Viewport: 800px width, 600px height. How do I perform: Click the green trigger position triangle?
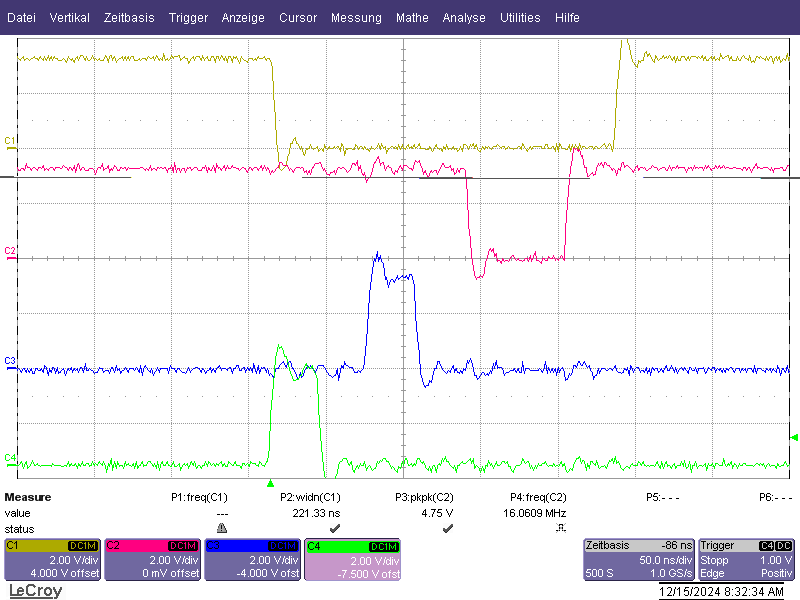(x=270, y=483)
